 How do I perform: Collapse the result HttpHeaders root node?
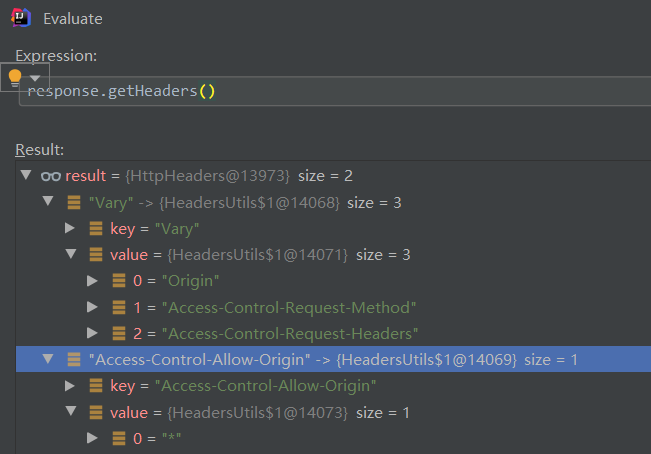25,176
